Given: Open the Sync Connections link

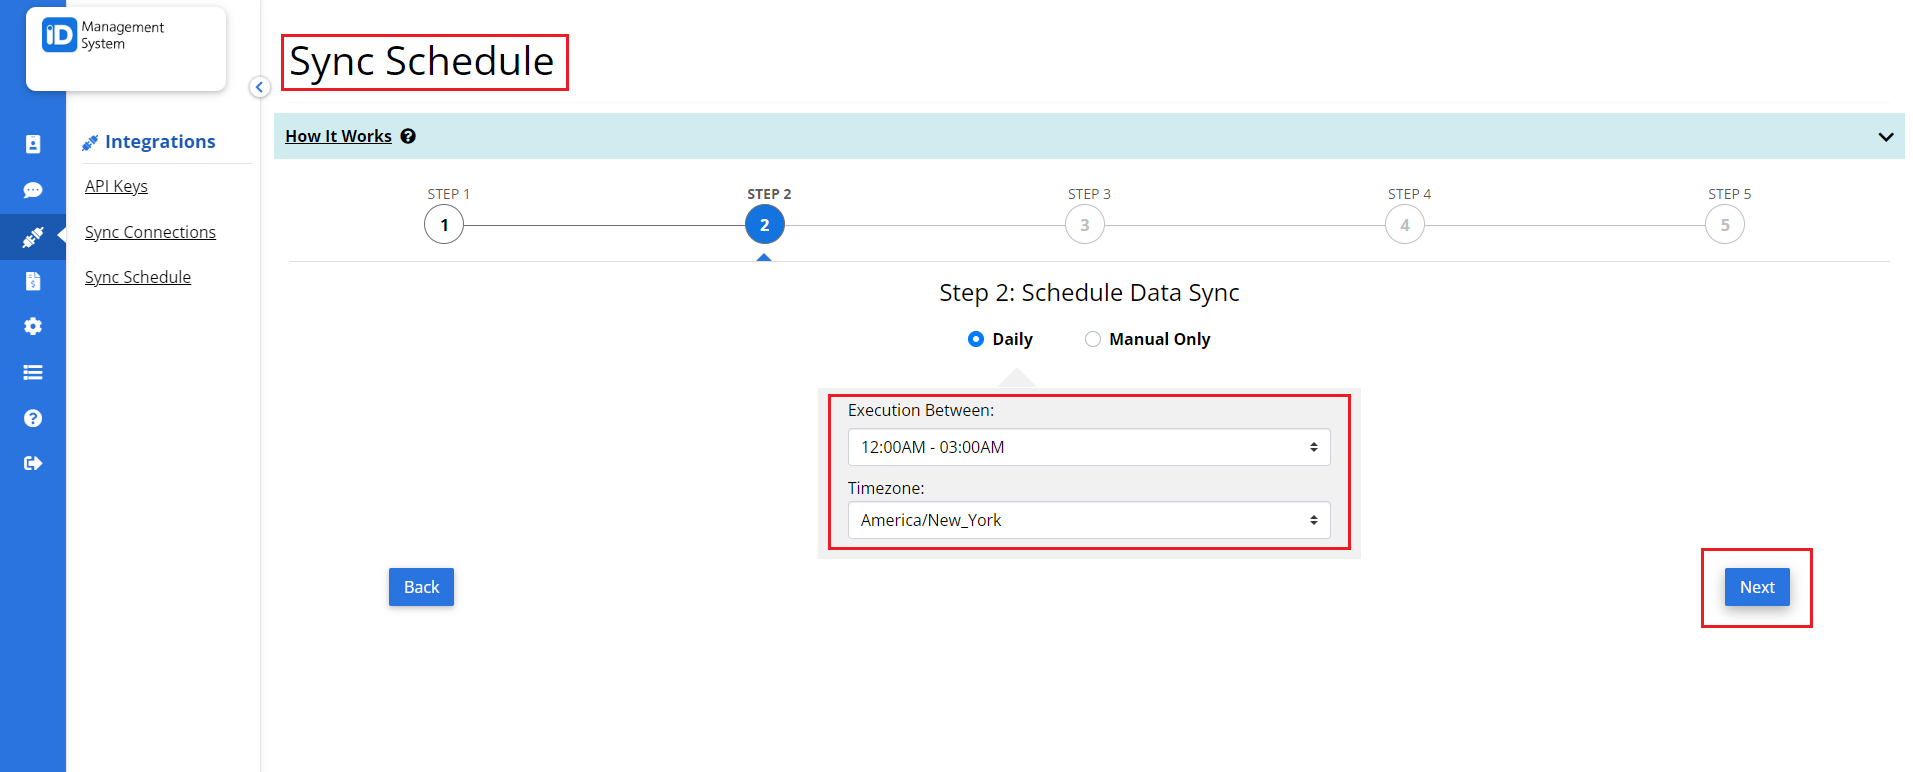Looking at the screenshot, I should [150, 232].
